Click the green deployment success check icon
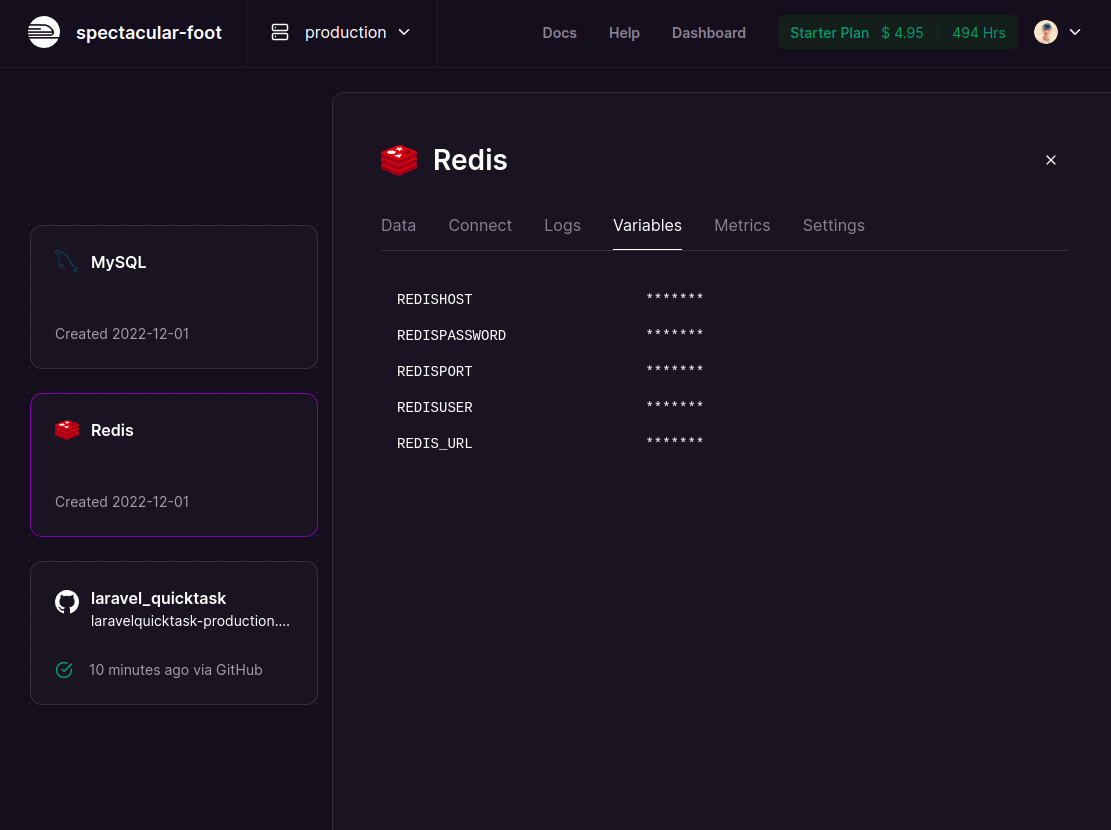Viewport: 1111px width, 830px height. click(x=64, y=670)
